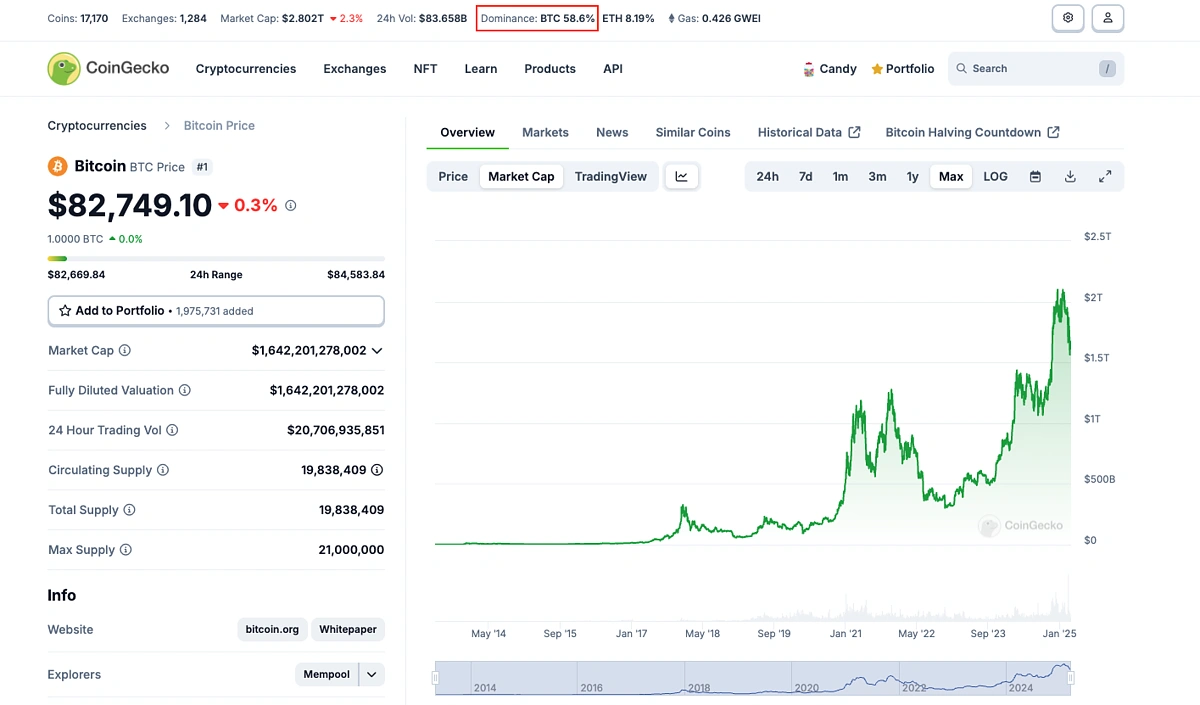Screen dimensions: 1200x705
Task: Open the Bitcoin Halving Countdown tab
Action: point(972,132)
